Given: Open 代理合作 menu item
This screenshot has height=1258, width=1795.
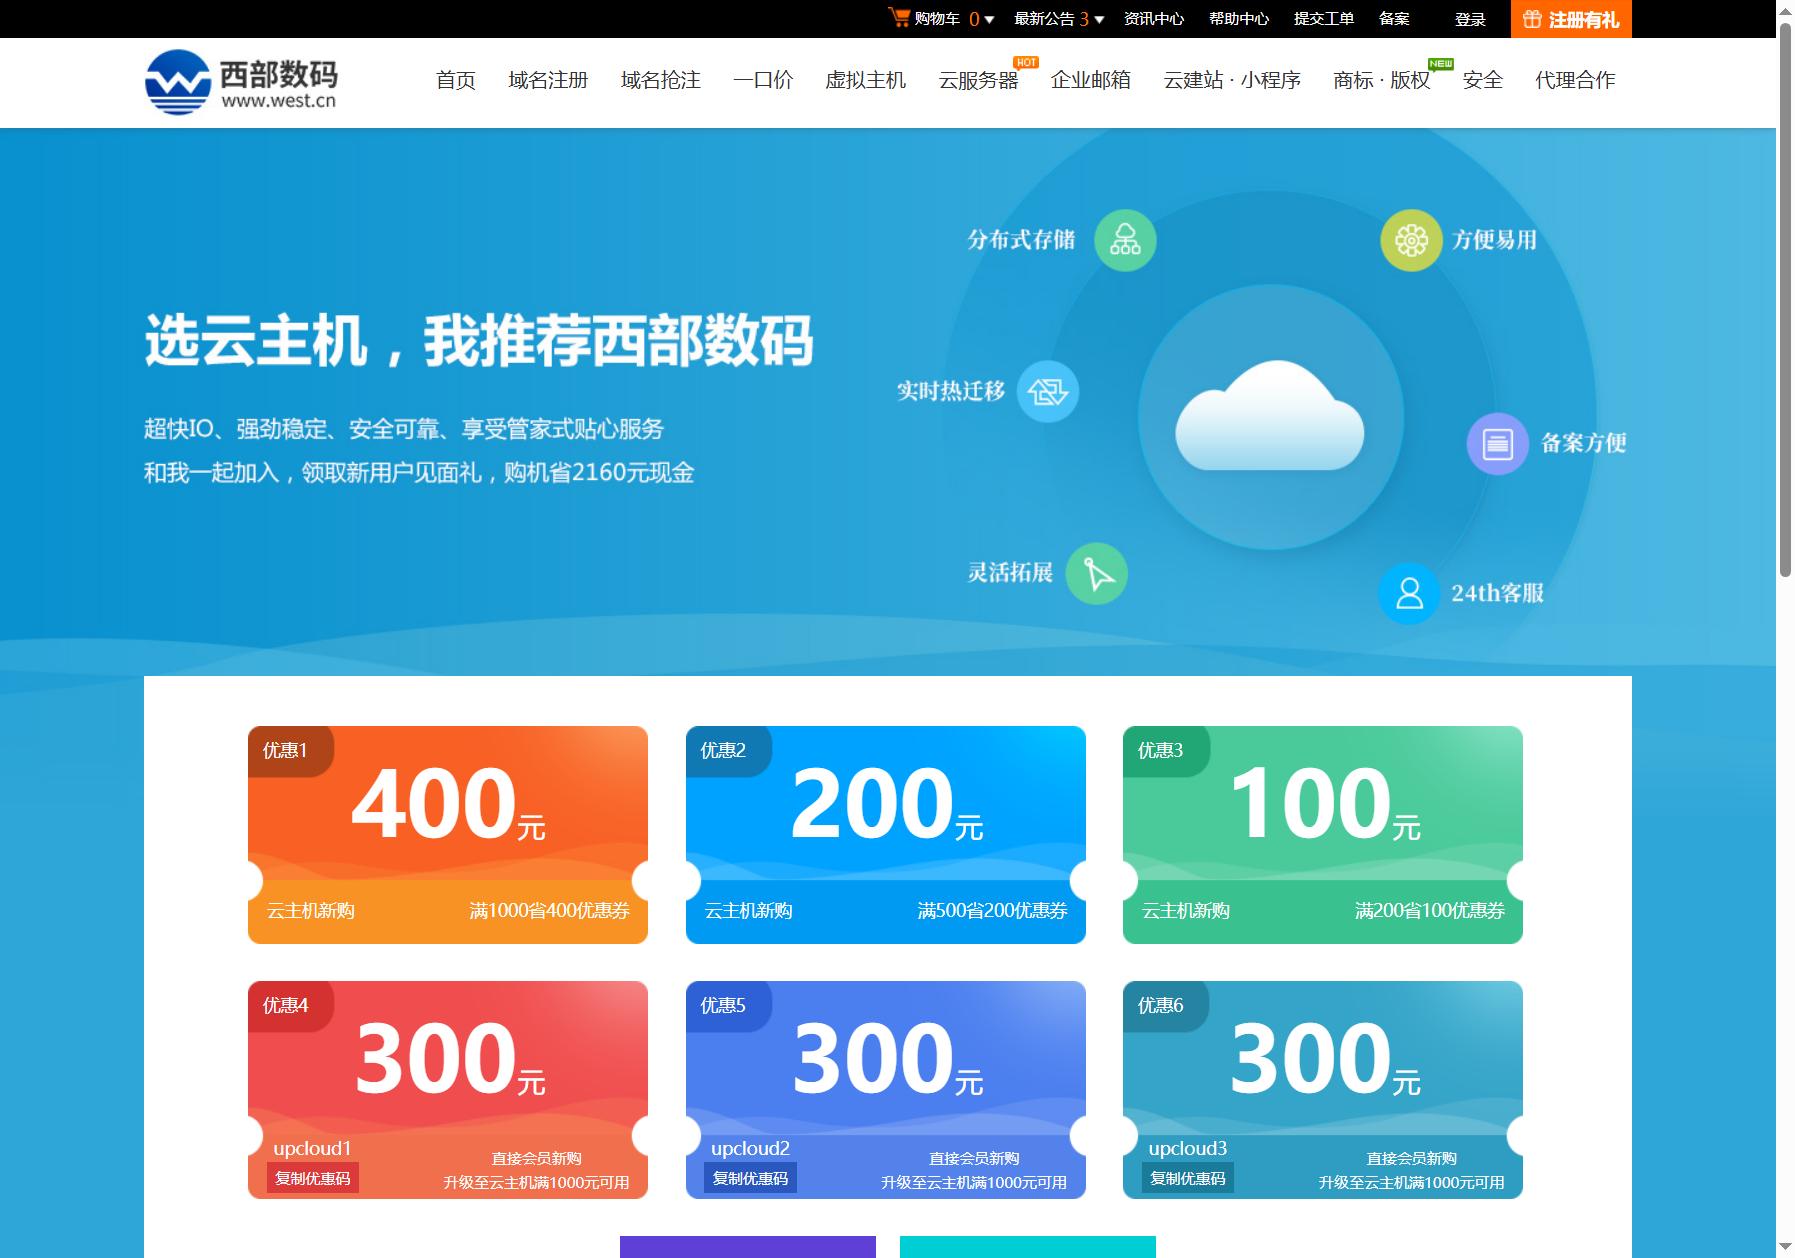Looking at the screenshot, I should click(x=1576, y=80).
